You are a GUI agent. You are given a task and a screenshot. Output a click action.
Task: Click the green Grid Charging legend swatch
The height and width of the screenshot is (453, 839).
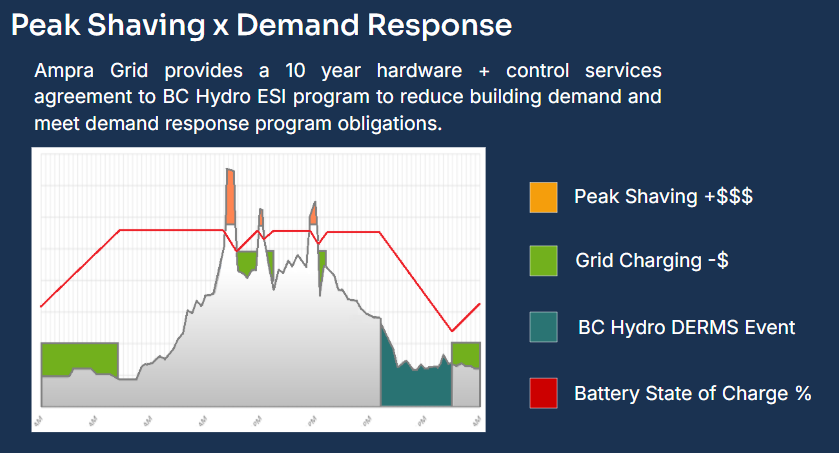click(543, 261)
